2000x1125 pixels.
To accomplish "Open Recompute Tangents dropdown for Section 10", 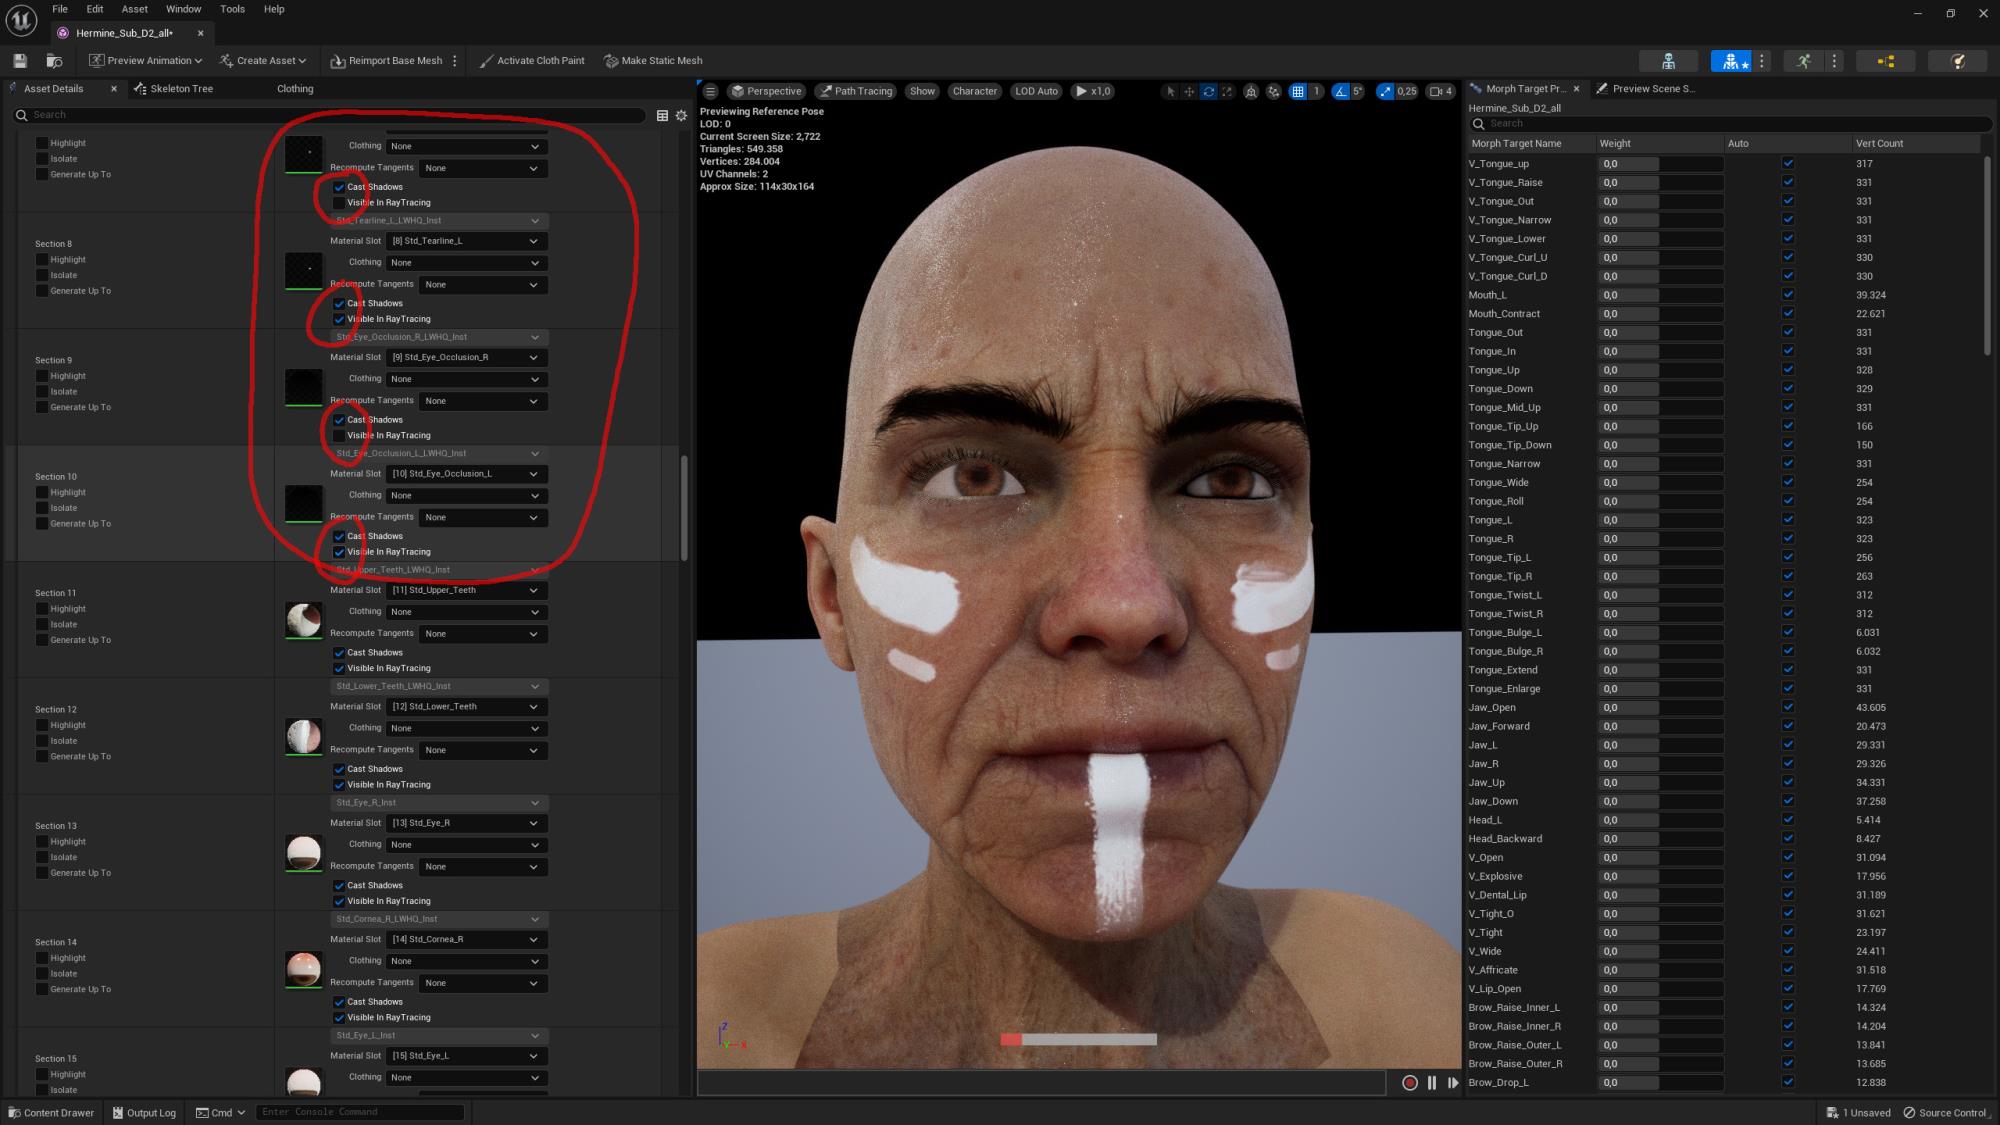I will click(483, 518).
